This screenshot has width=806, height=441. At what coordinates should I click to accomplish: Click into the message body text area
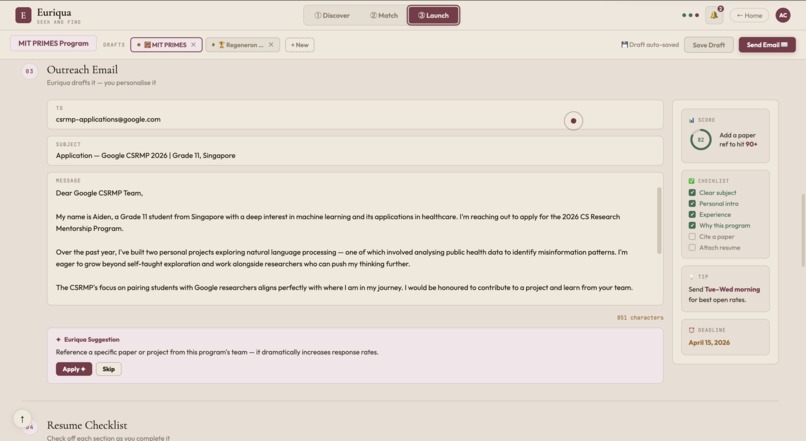pos(355,240)
